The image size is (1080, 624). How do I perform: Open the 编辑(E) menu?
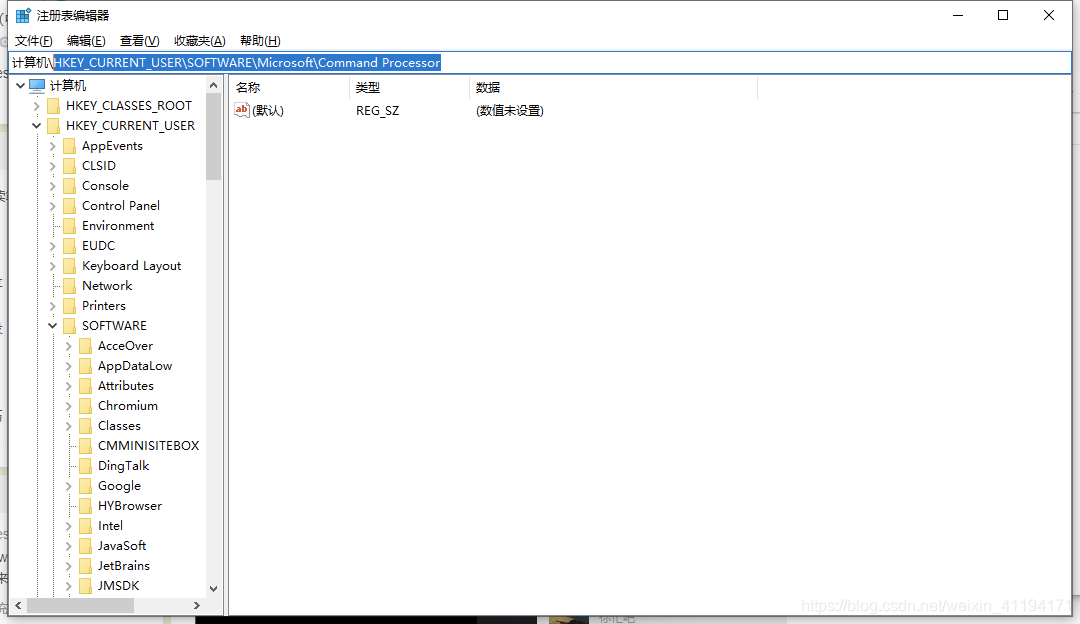(86, 41)
